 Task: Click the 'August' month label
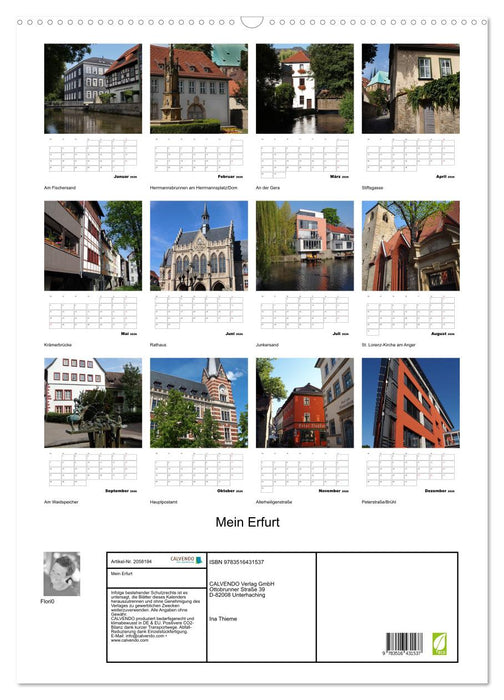[439, 334]
